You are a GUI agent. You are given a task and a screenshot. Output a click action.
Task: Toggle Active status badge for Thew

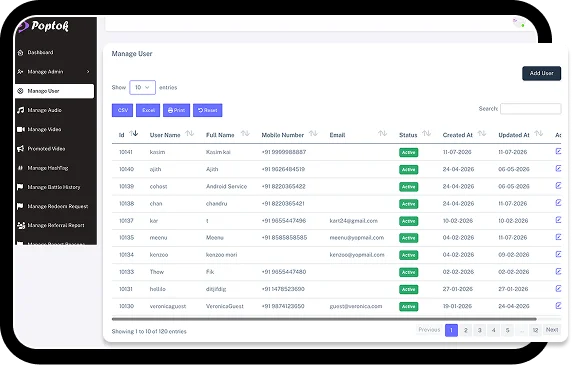coord(409,272)
